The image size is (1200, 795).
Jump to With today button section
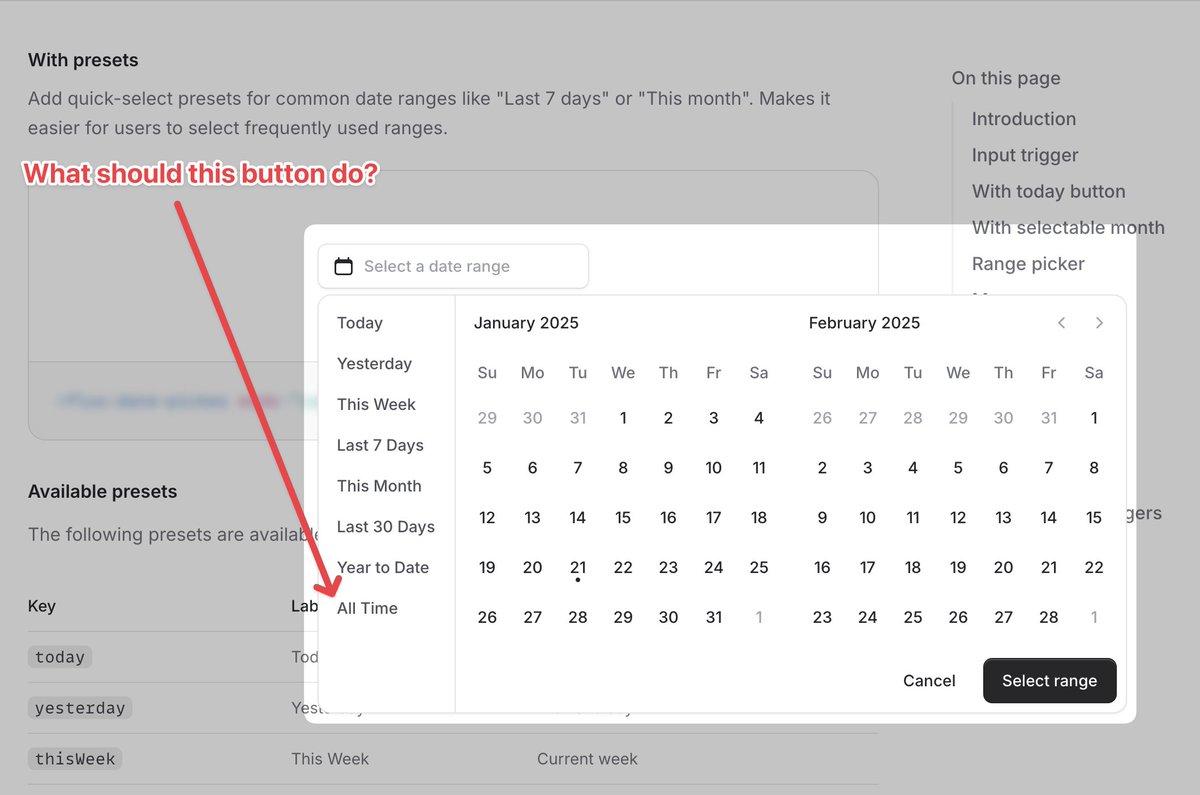(1048, 191)
